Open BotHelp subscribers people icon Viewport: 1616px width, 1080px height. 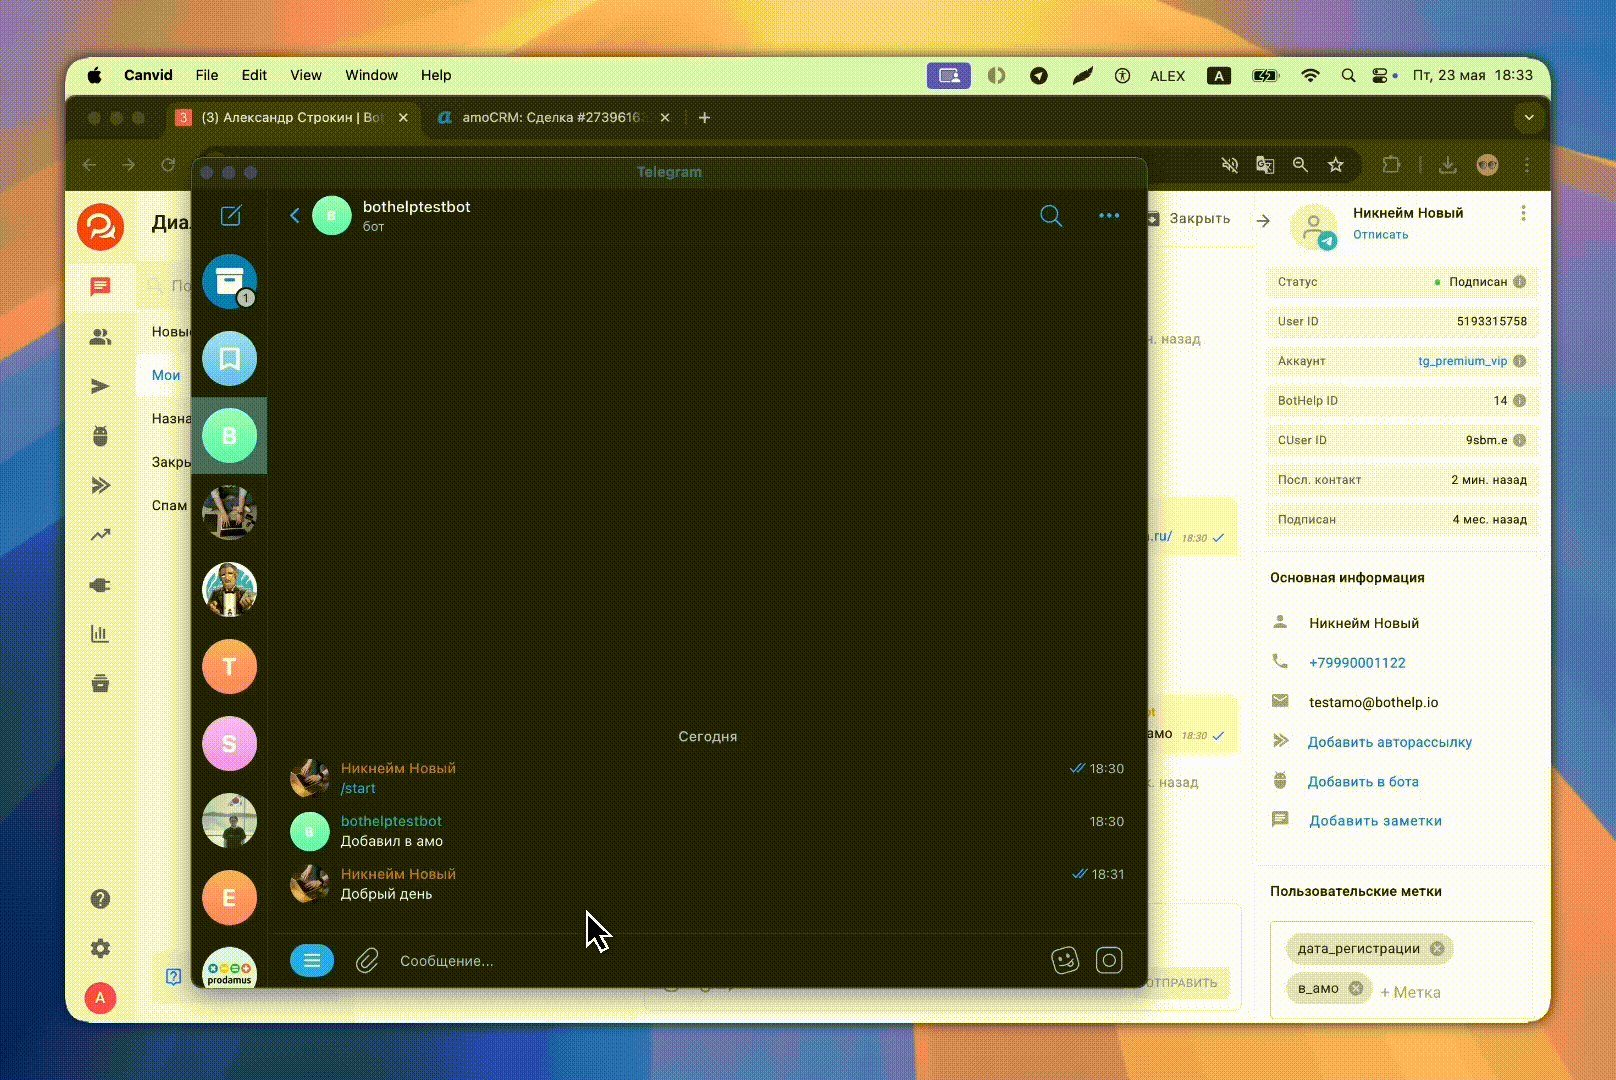100,337
